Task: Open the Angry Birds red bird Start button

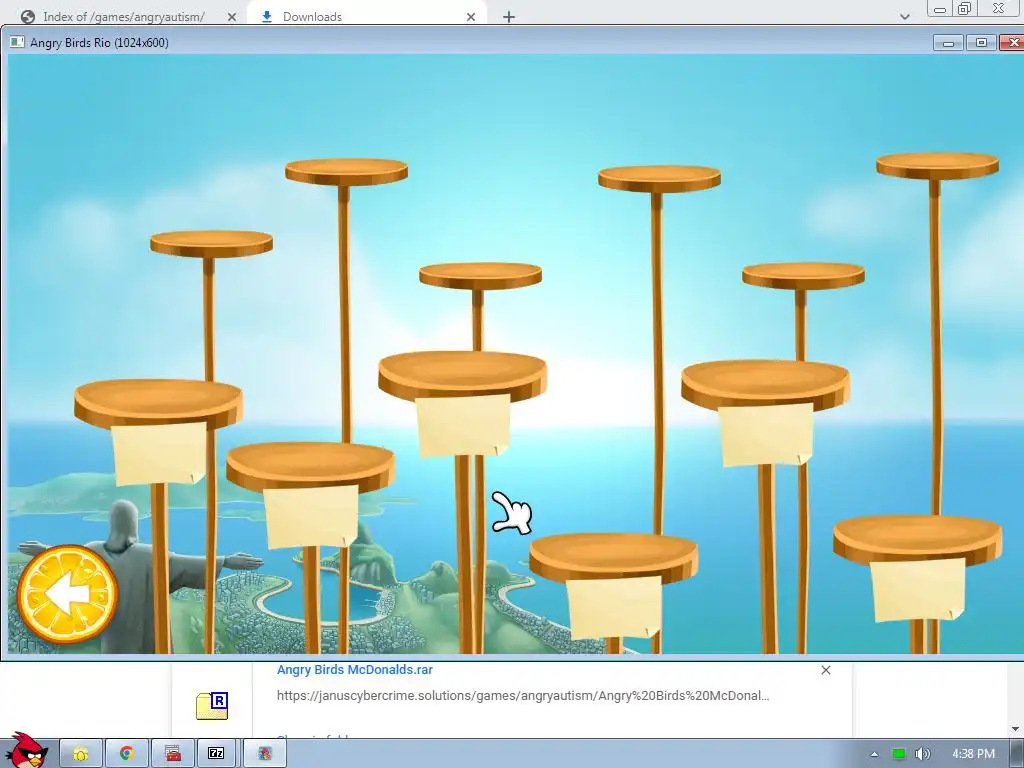Action: [x=27, y=750]
